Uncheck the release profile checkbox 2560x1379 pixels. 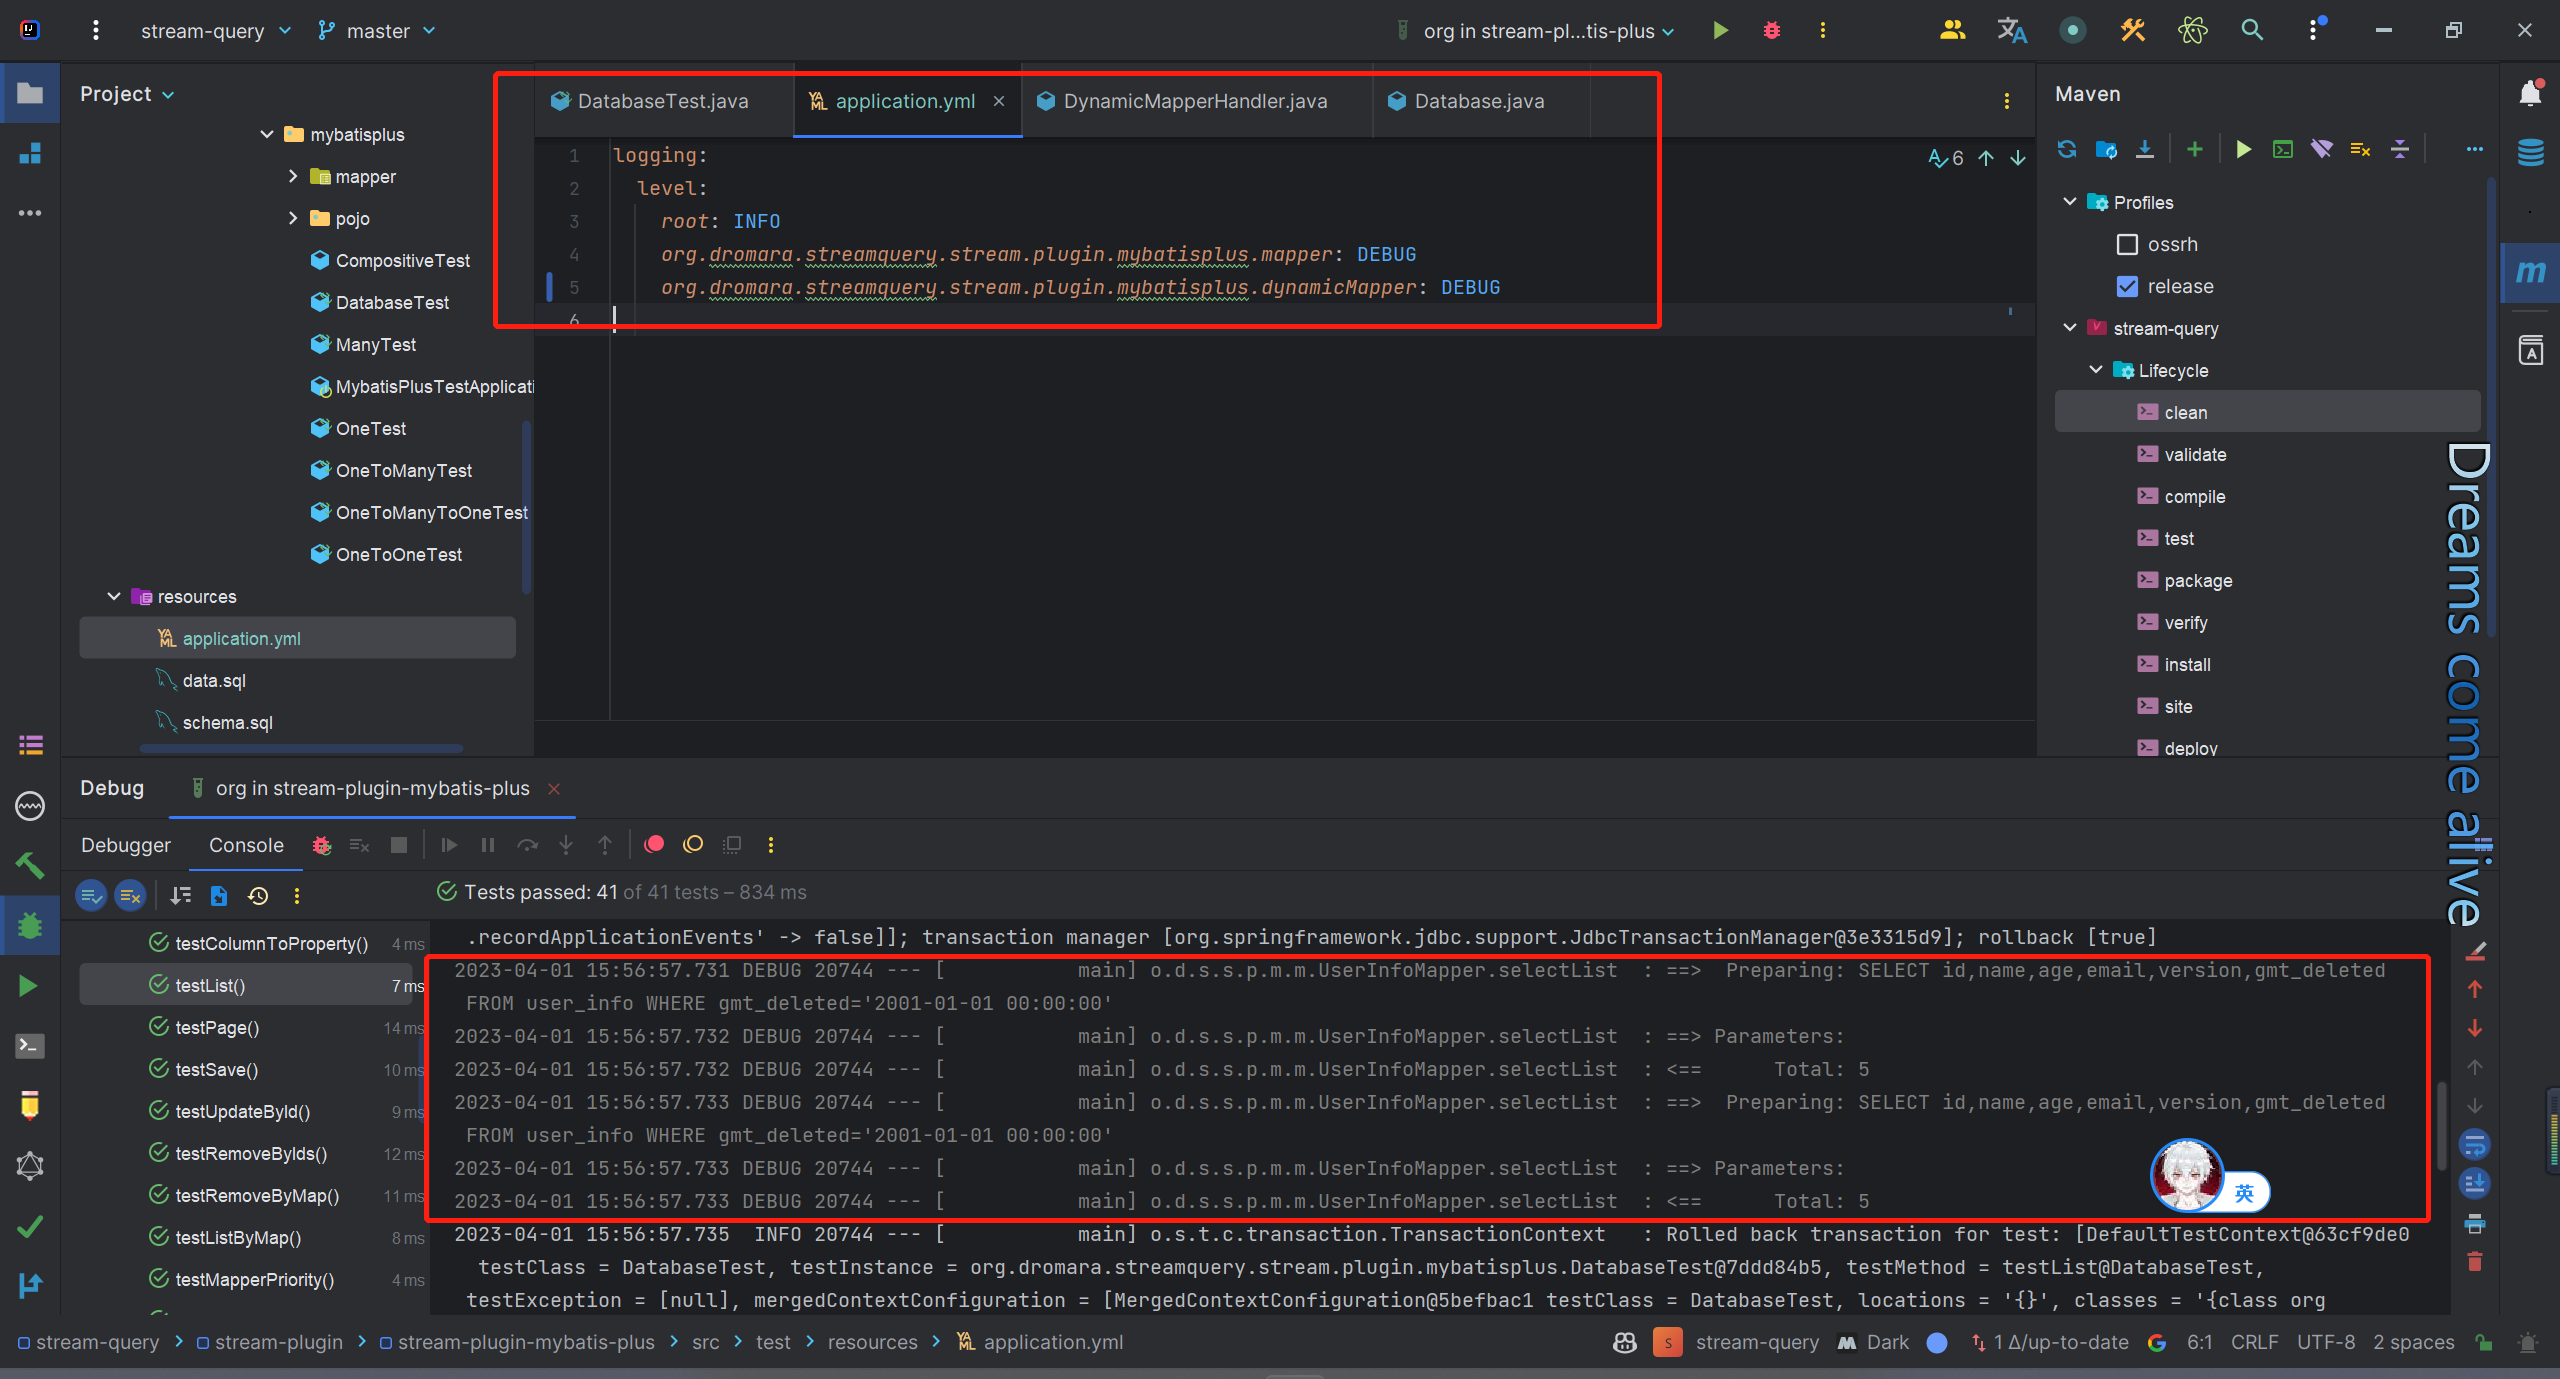pyautogui.click(x=2127, y=287)
